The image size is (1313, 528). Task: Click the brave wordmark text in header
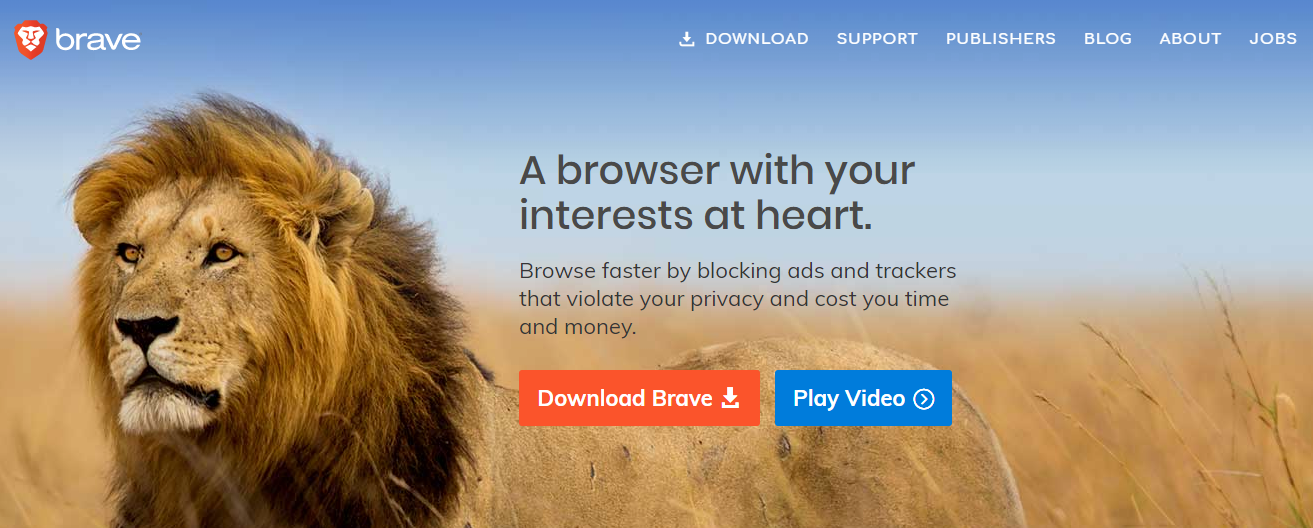click(x=98, y=40)
